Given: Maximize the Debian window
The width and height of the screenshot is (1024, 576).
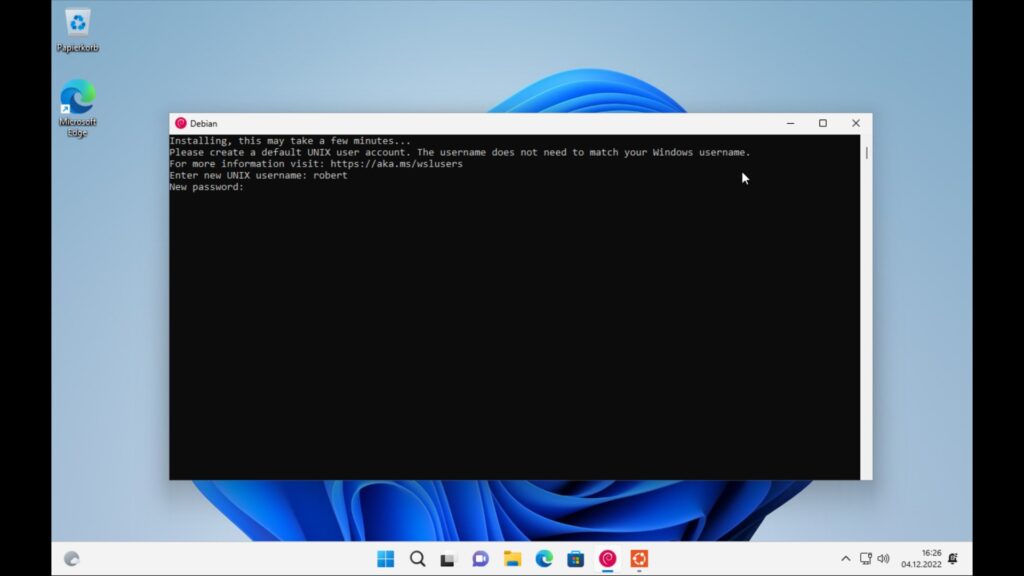Looking at the screenshot, I should (x=823, y=123).
